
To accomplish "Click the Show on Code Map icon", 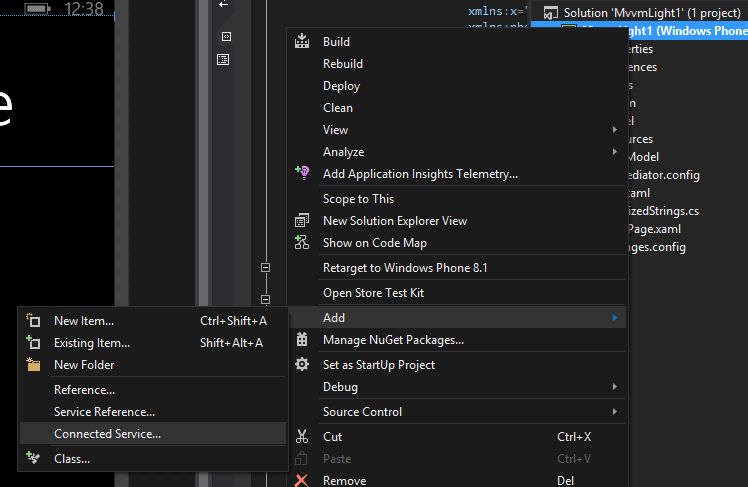I will point(301,242).
